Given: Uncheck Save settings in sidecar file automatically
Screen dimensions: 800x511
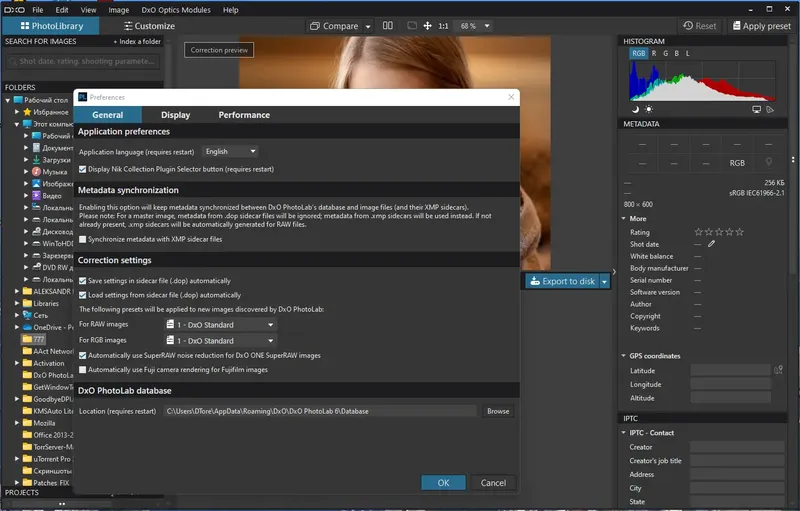Looking at the screenshot, I should point(83,281).
